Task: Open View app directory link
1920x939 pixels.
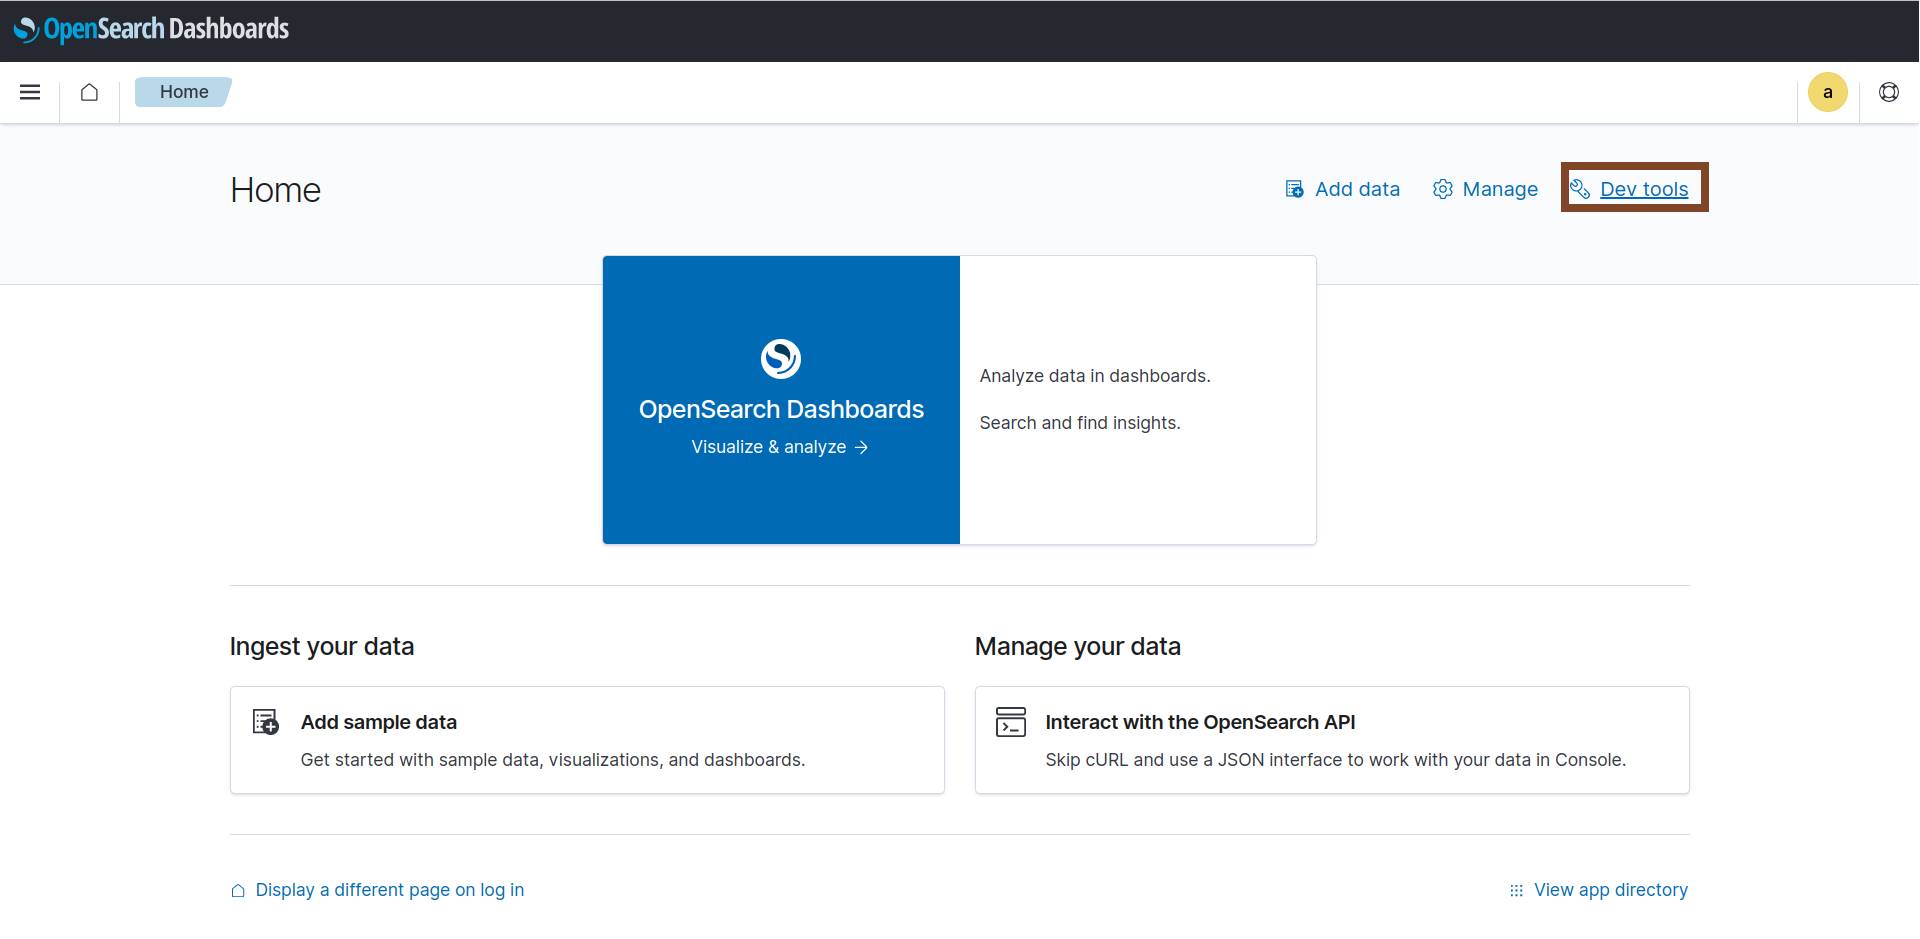Action: point(1610,890)
